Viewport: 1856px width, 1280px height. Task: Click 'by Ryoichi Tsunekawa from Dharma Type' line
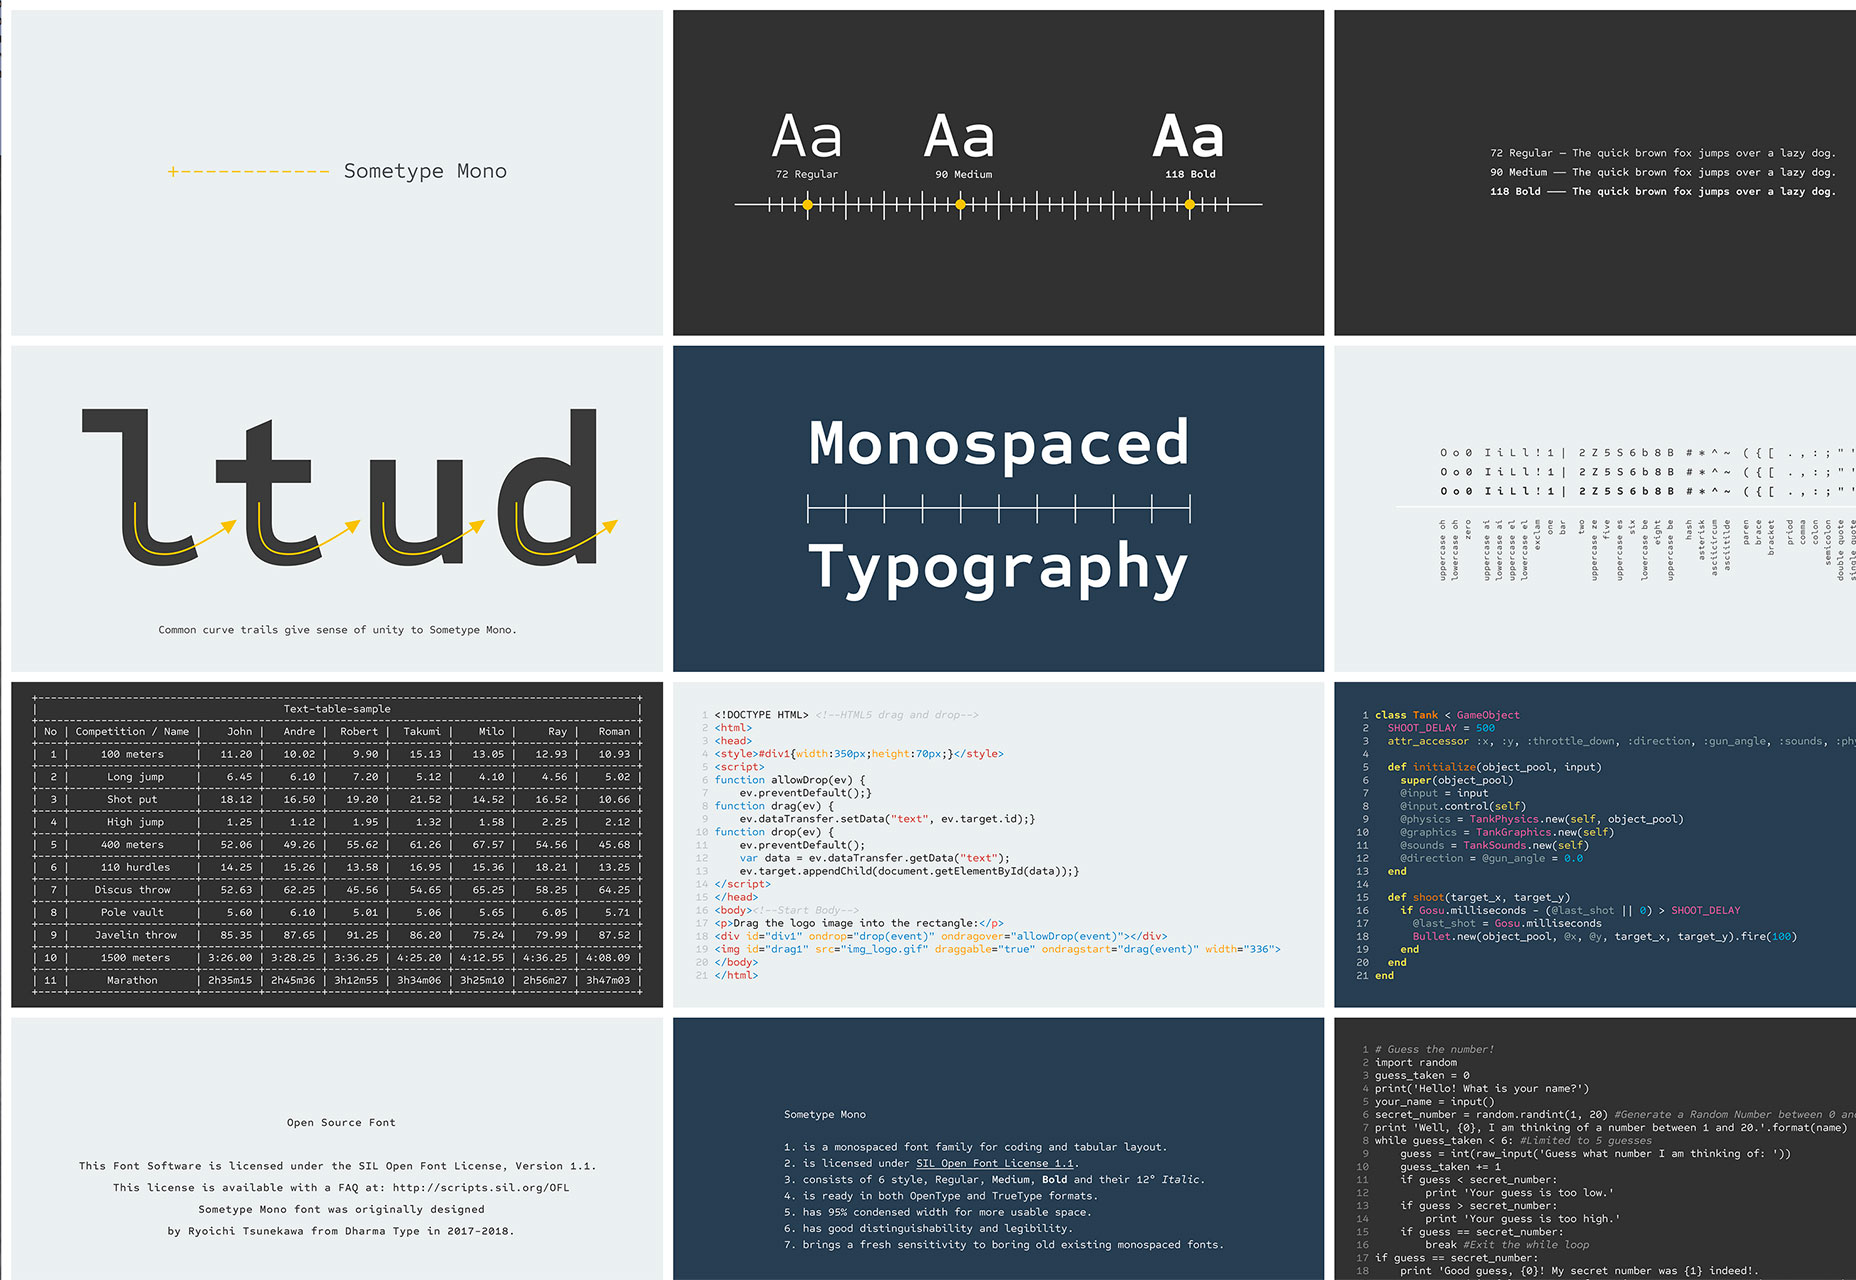[341, 1231]
